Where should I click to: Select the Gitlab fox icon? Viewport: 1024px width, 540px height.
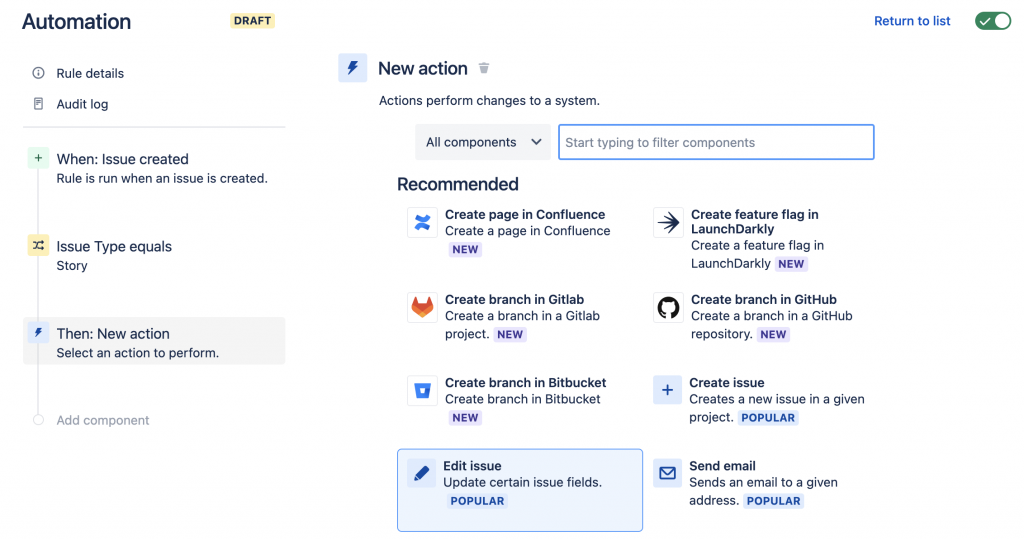click(422, 307)
